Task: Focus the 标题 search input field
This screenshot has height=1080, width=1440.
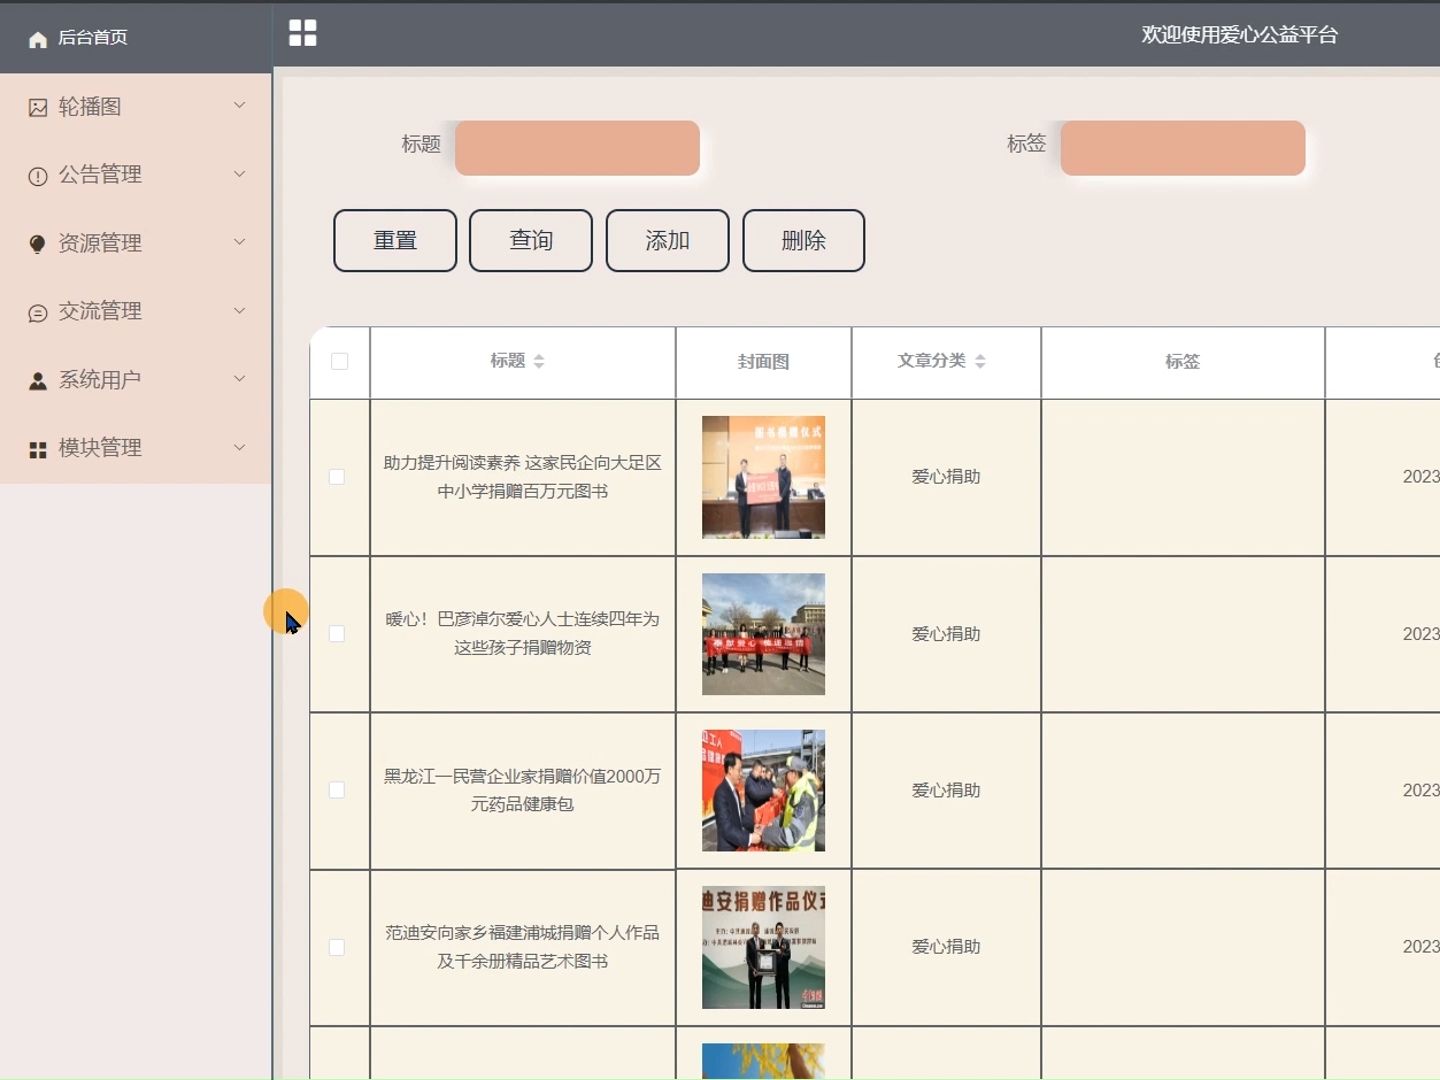Action: click(x=577, y=148)
